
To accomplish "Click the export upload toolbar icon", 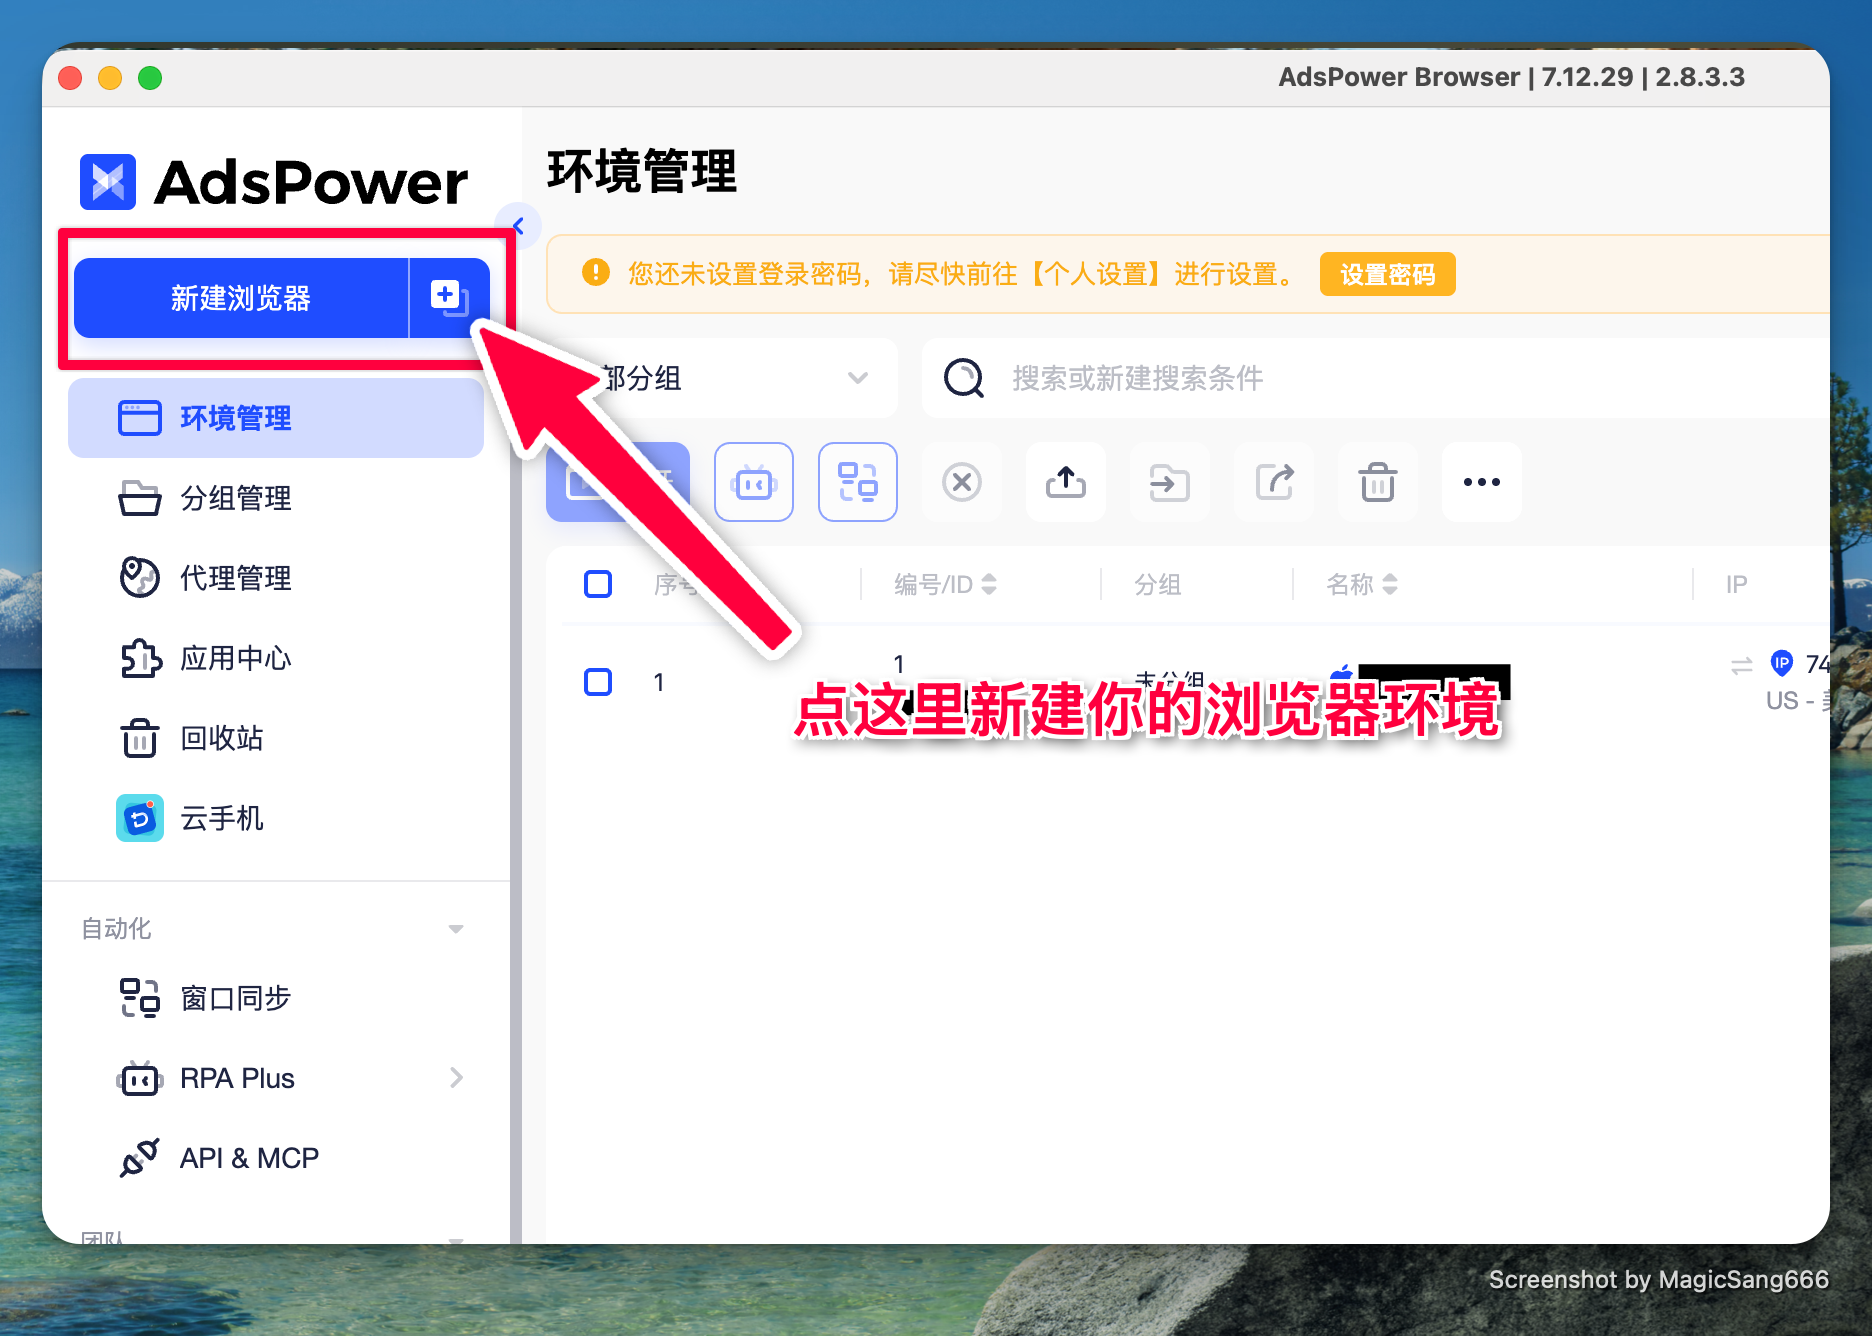I will [1066, 483].
